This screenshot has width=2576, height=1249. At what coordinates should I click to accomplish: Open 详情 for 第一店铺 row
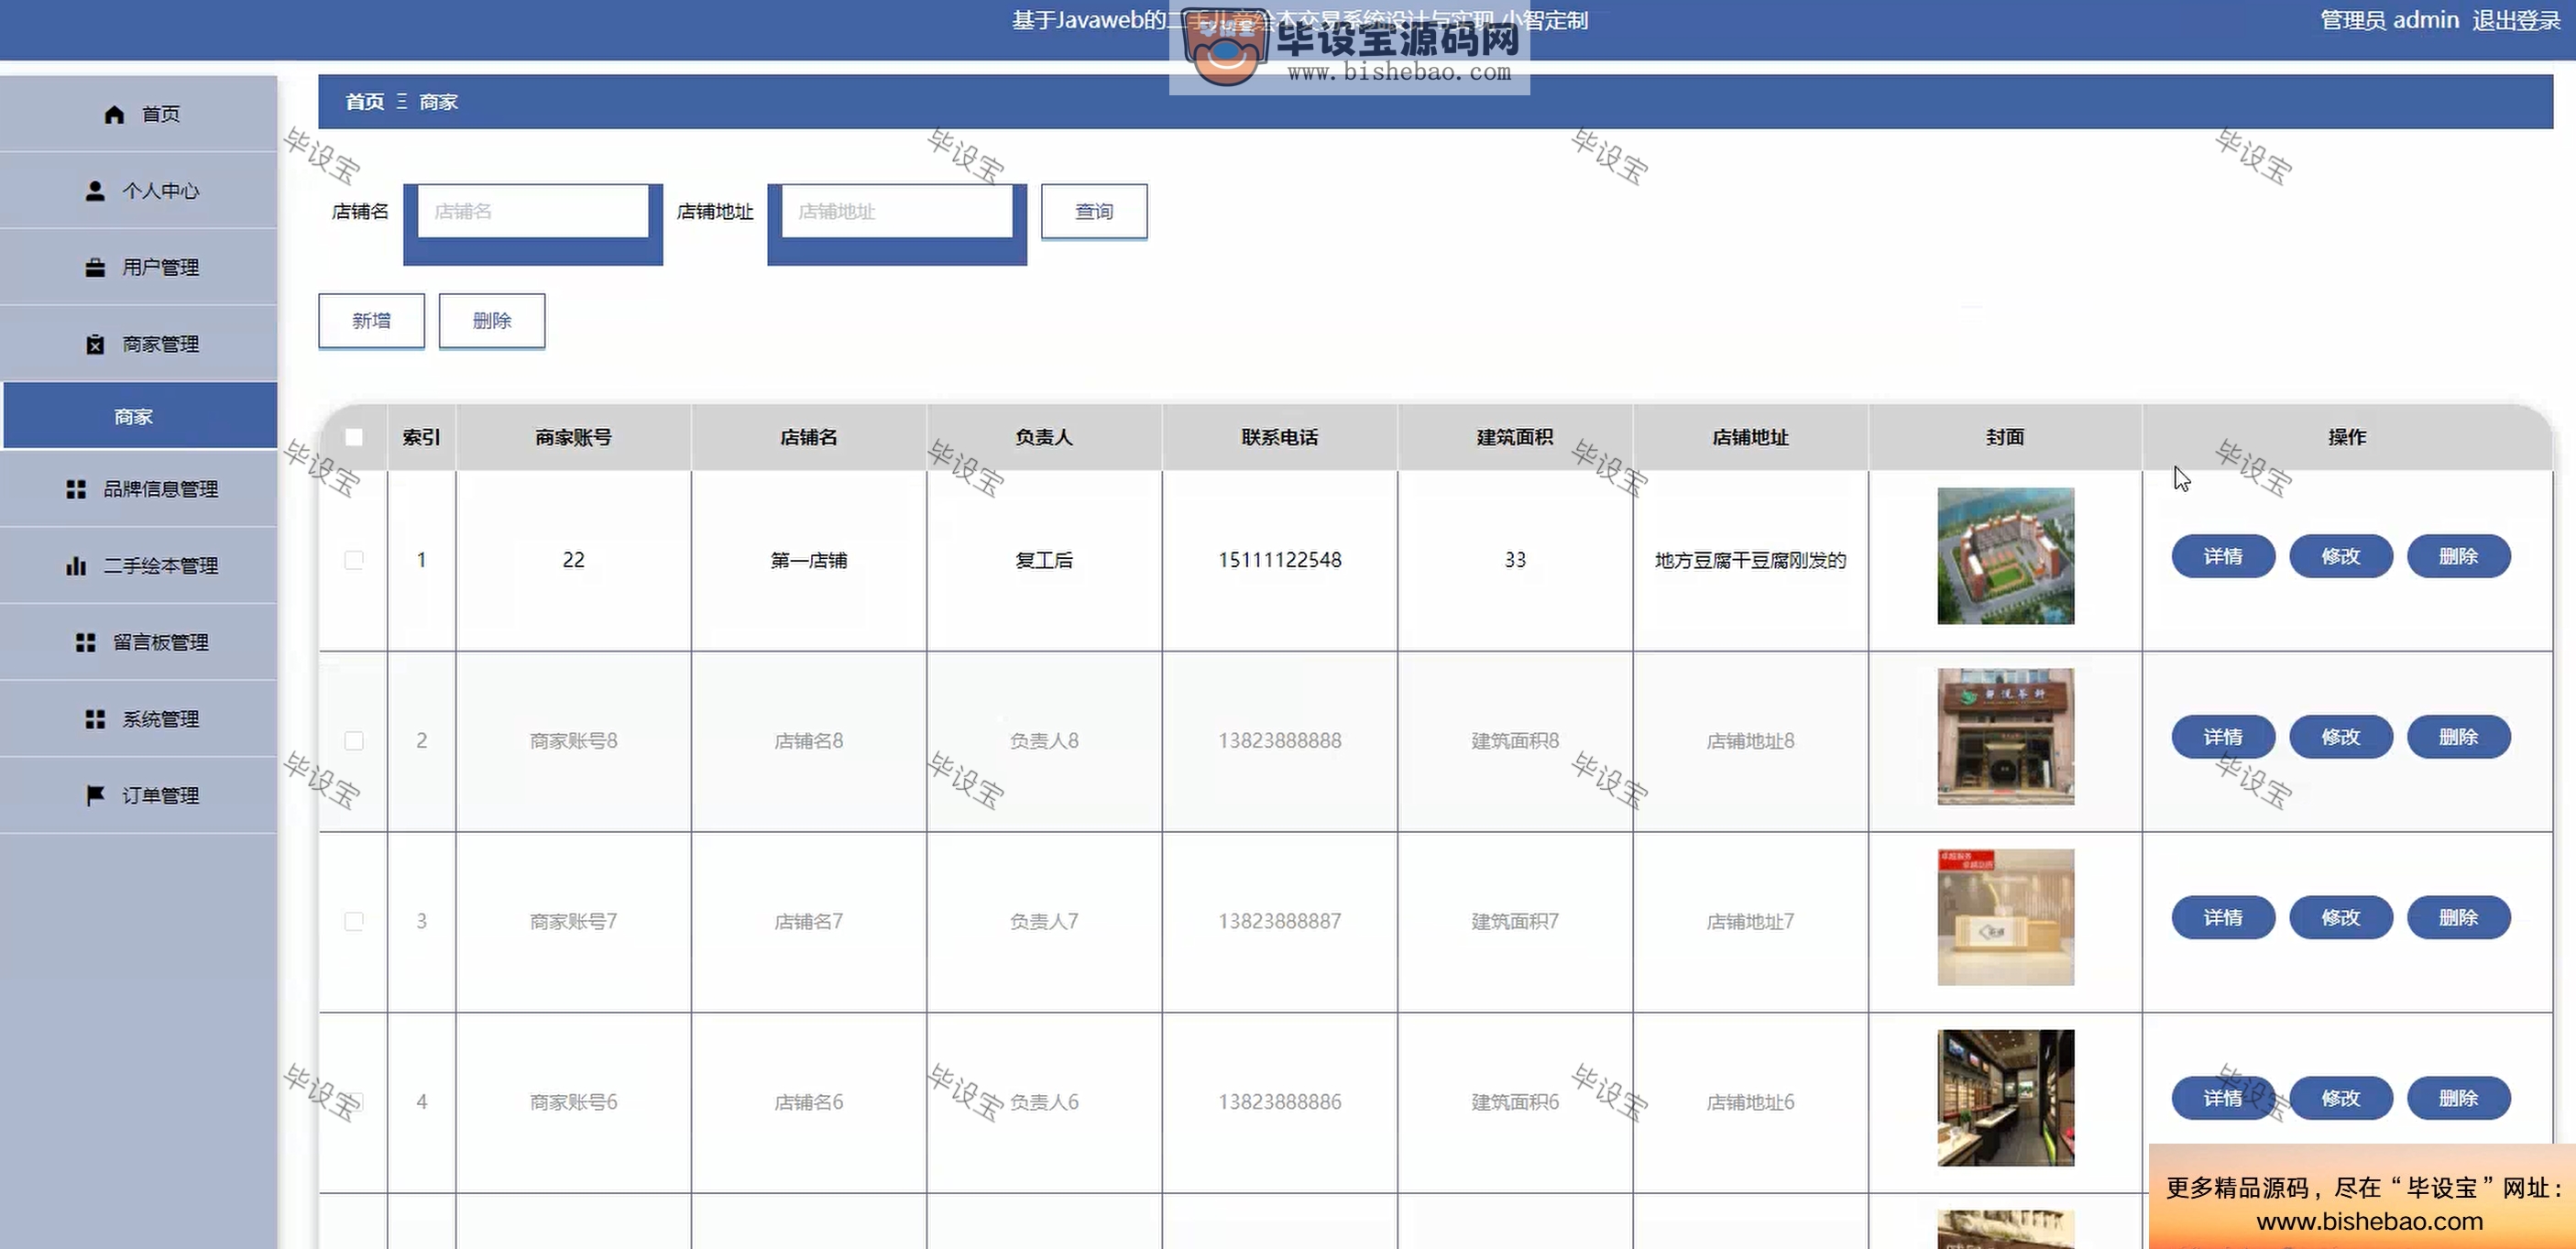coord(2223,556)
